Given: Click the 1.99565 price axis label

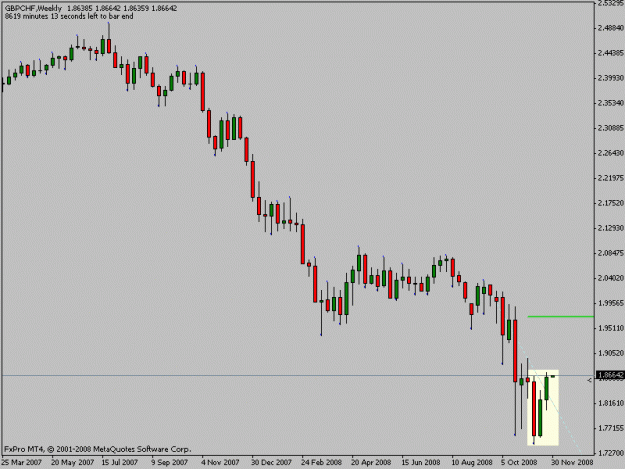Looking at the screenshot, I should point(611,303).
